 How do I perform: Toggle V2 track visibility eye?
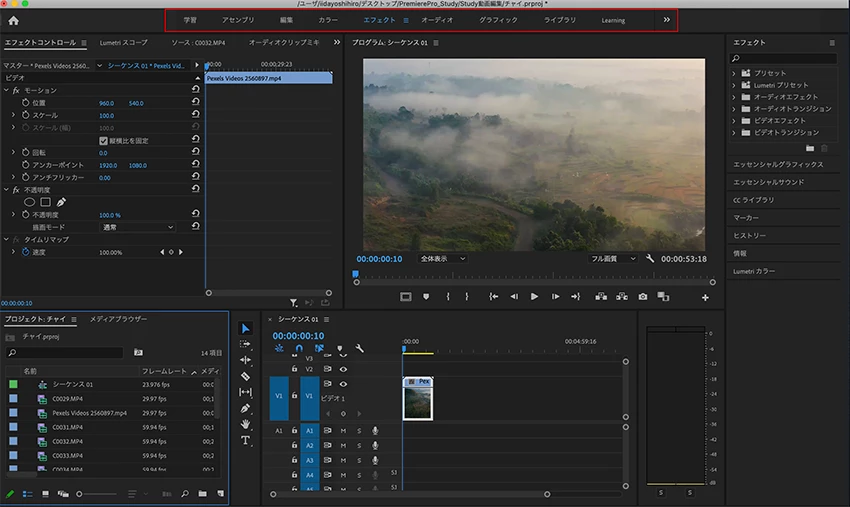point(343,369)
